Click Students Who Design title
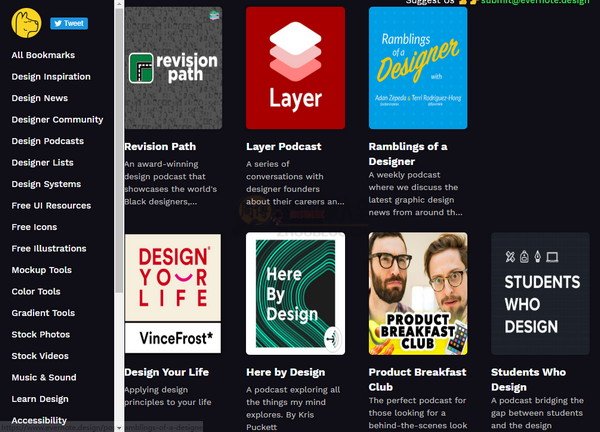Image resolution: width=600 pixels, height=432 pixels. point(528,380)
